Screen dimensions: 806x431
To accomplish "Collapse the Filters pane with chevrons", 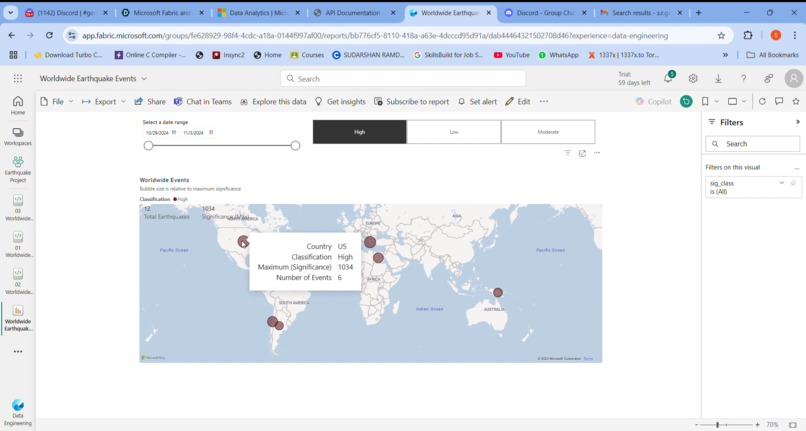I will tap(797, 122).
